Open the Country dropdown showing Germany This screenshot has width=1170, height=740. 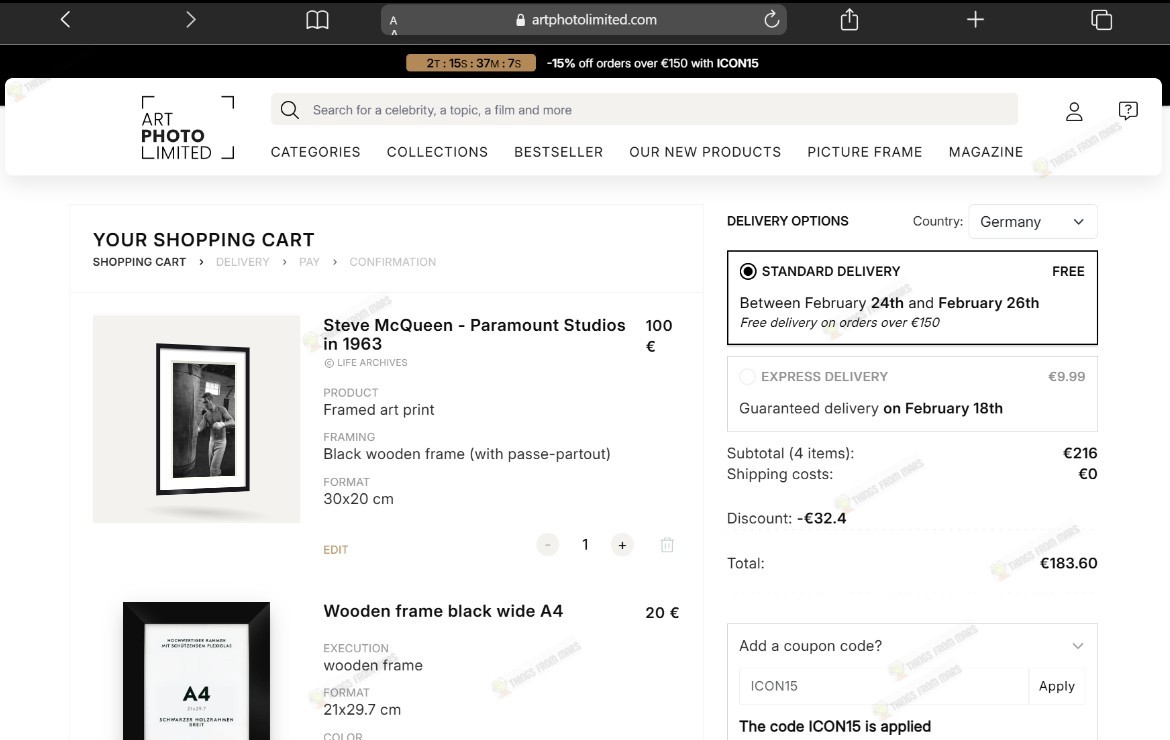pyautogui.click(x=1033, y=222)
